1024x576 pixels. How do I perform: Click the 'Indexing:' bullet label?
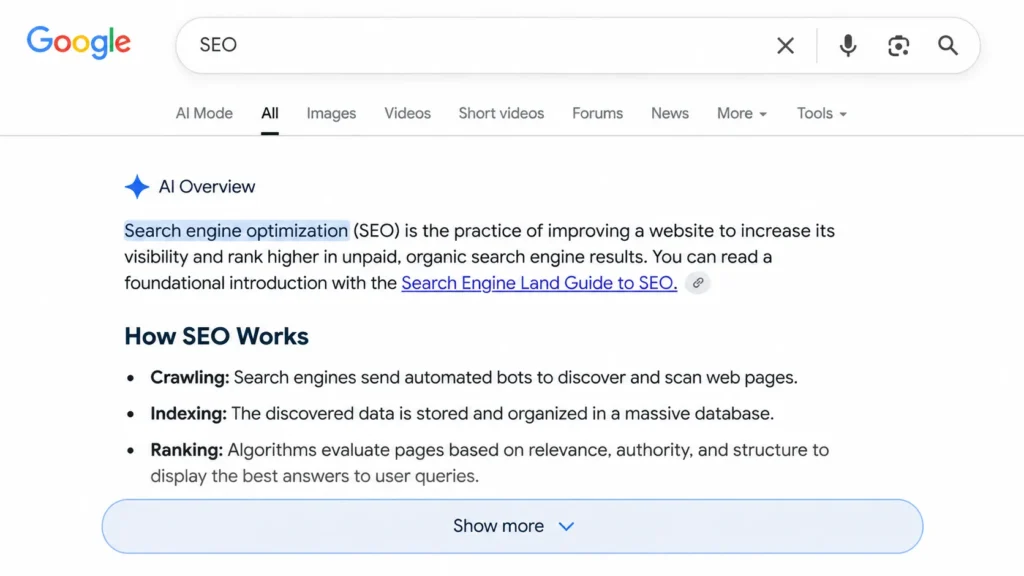(188, 413)
